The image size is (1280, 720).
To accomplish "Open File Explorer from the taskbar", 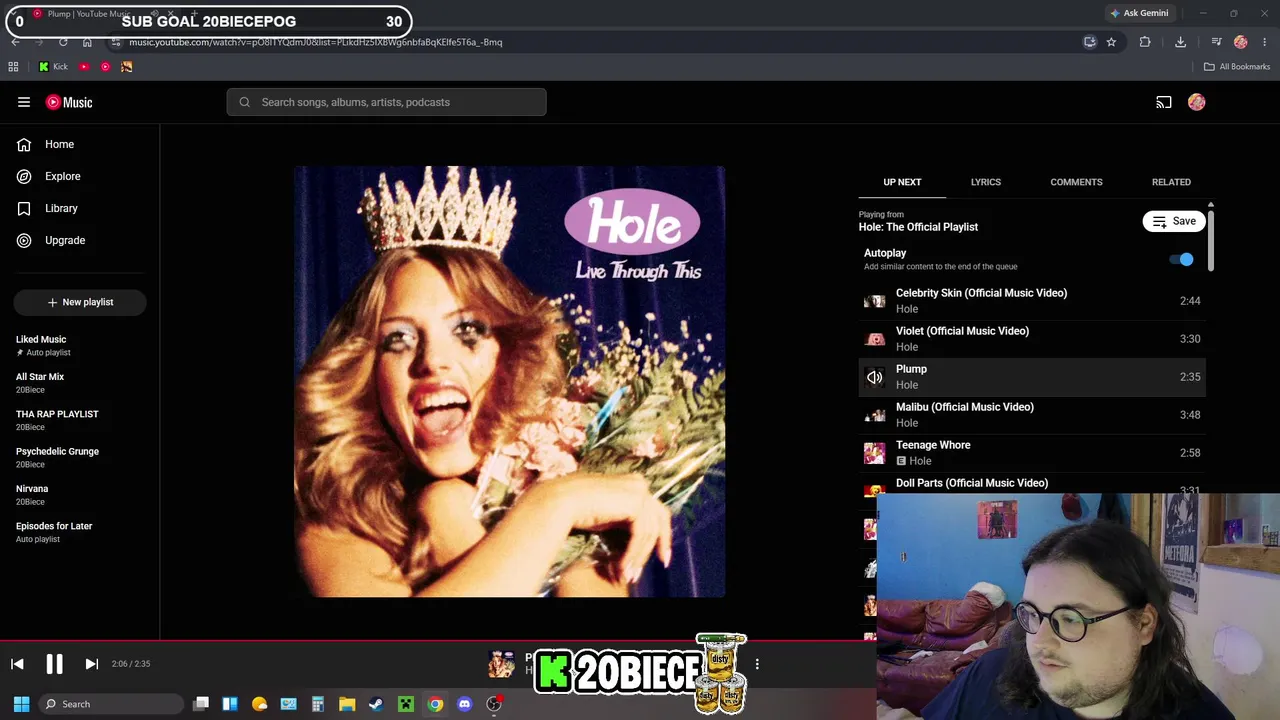I will [347, 704].
